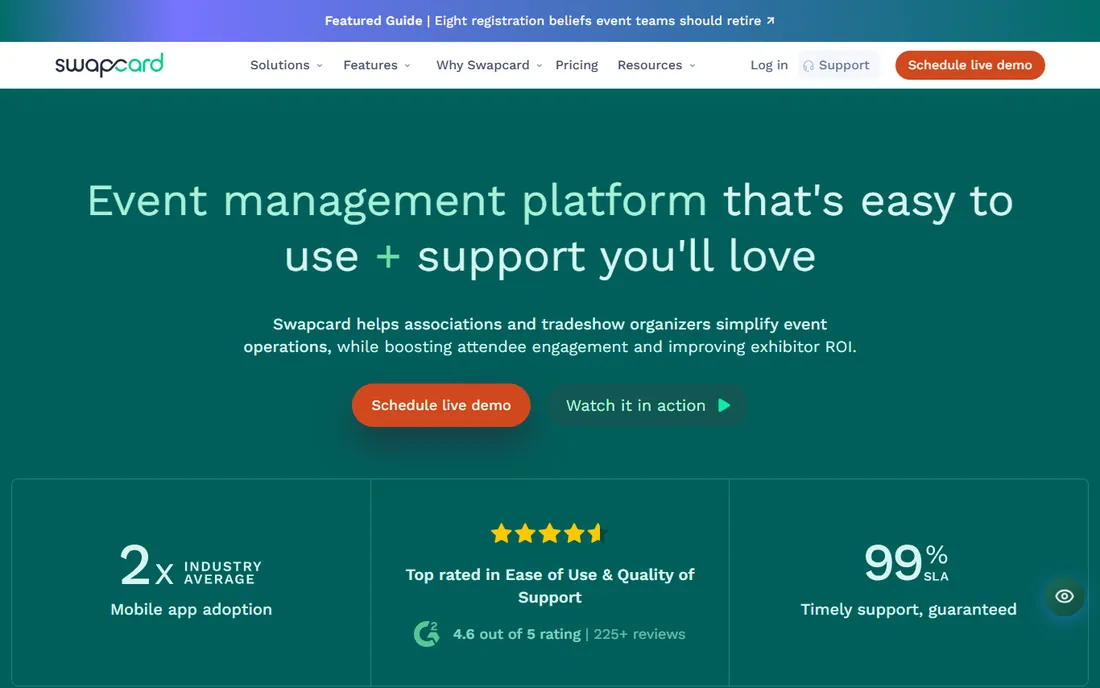
Task: Toggle the eye accessibility widget
Action: click(x=1064, y=596)
